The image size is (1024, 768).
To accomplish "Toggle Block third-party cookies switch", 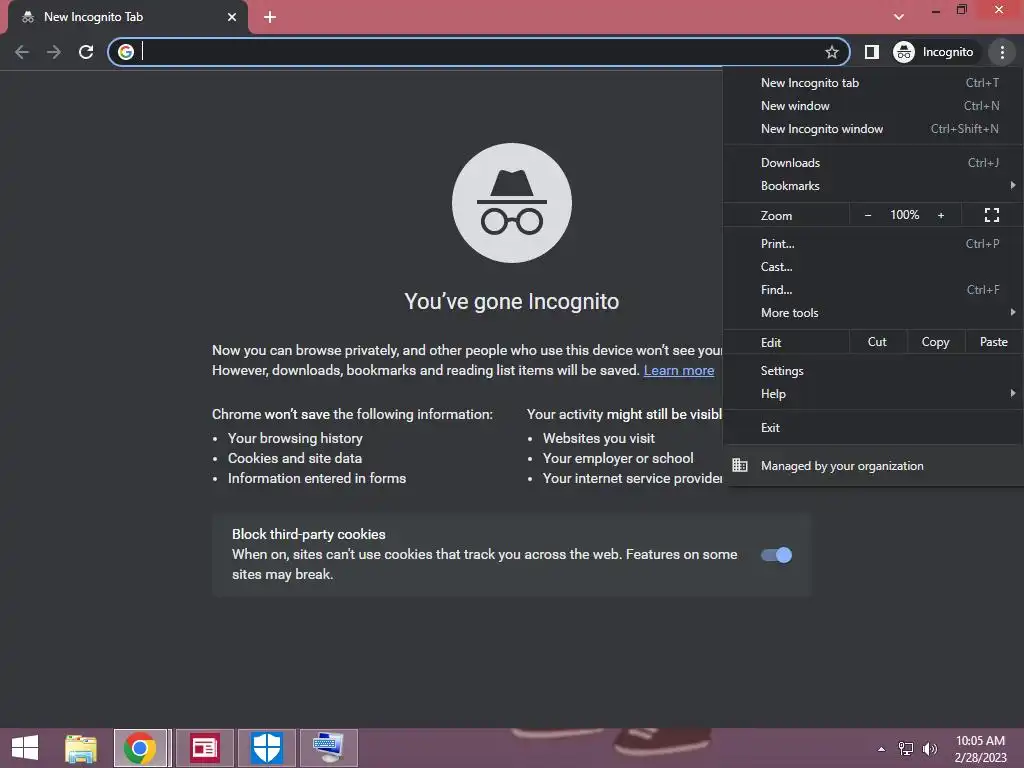I will 776,555.
